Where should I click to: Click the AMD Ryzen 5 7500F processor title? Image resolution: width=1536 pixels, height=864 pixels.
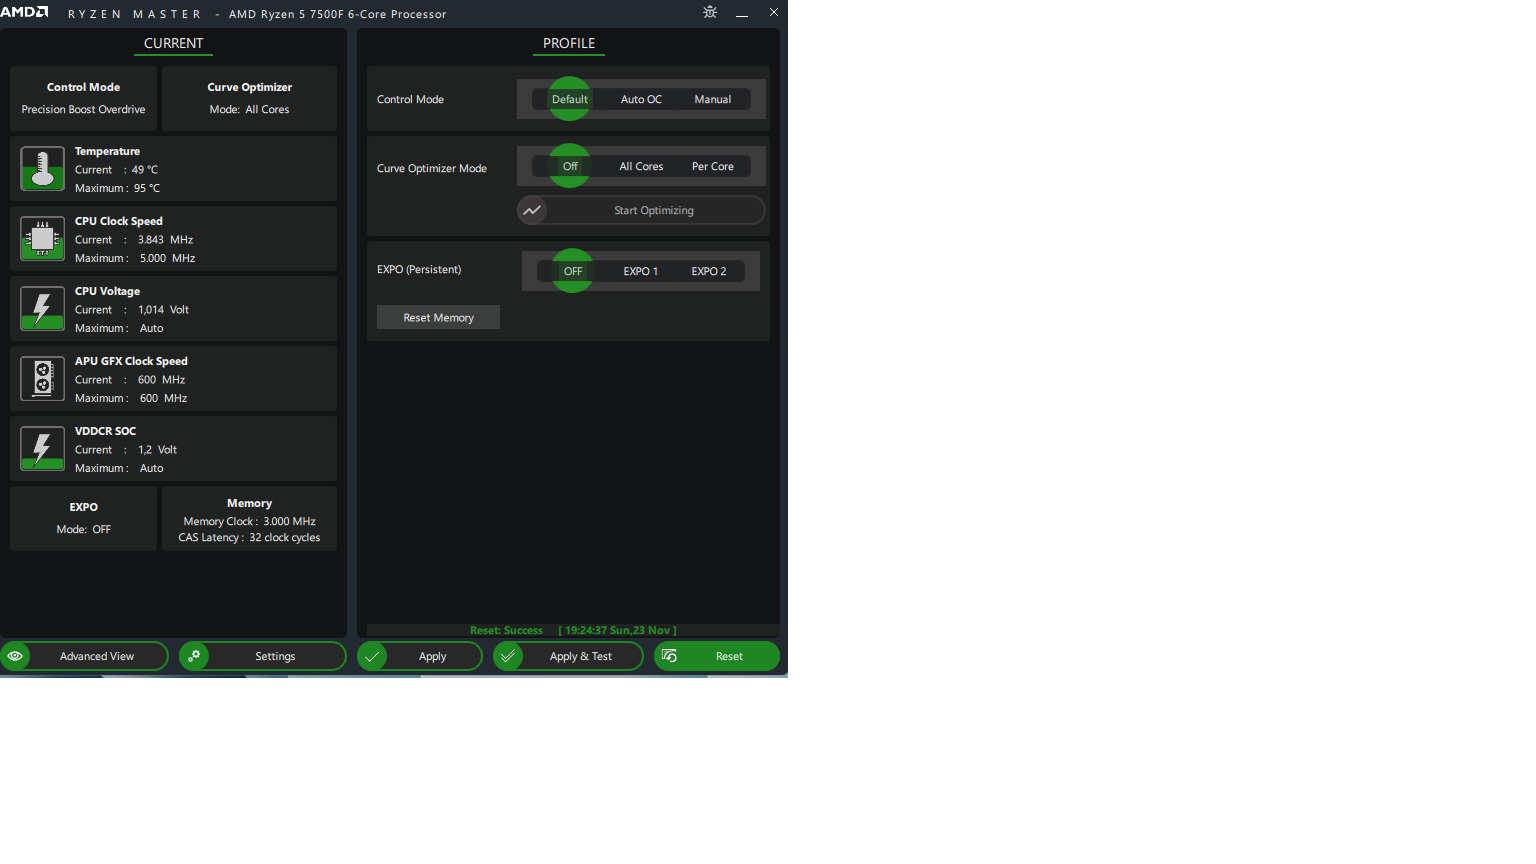338,14
